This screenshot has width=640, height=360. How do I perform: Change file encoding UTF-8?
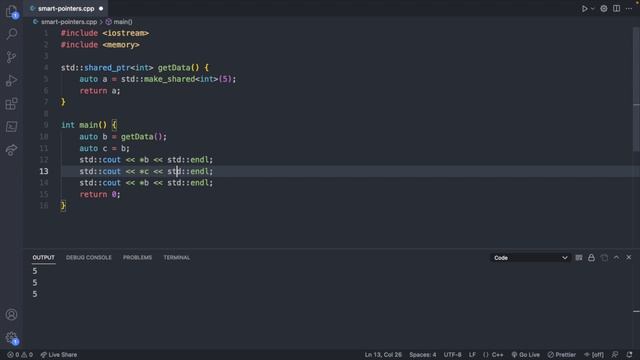coord(452,355)
